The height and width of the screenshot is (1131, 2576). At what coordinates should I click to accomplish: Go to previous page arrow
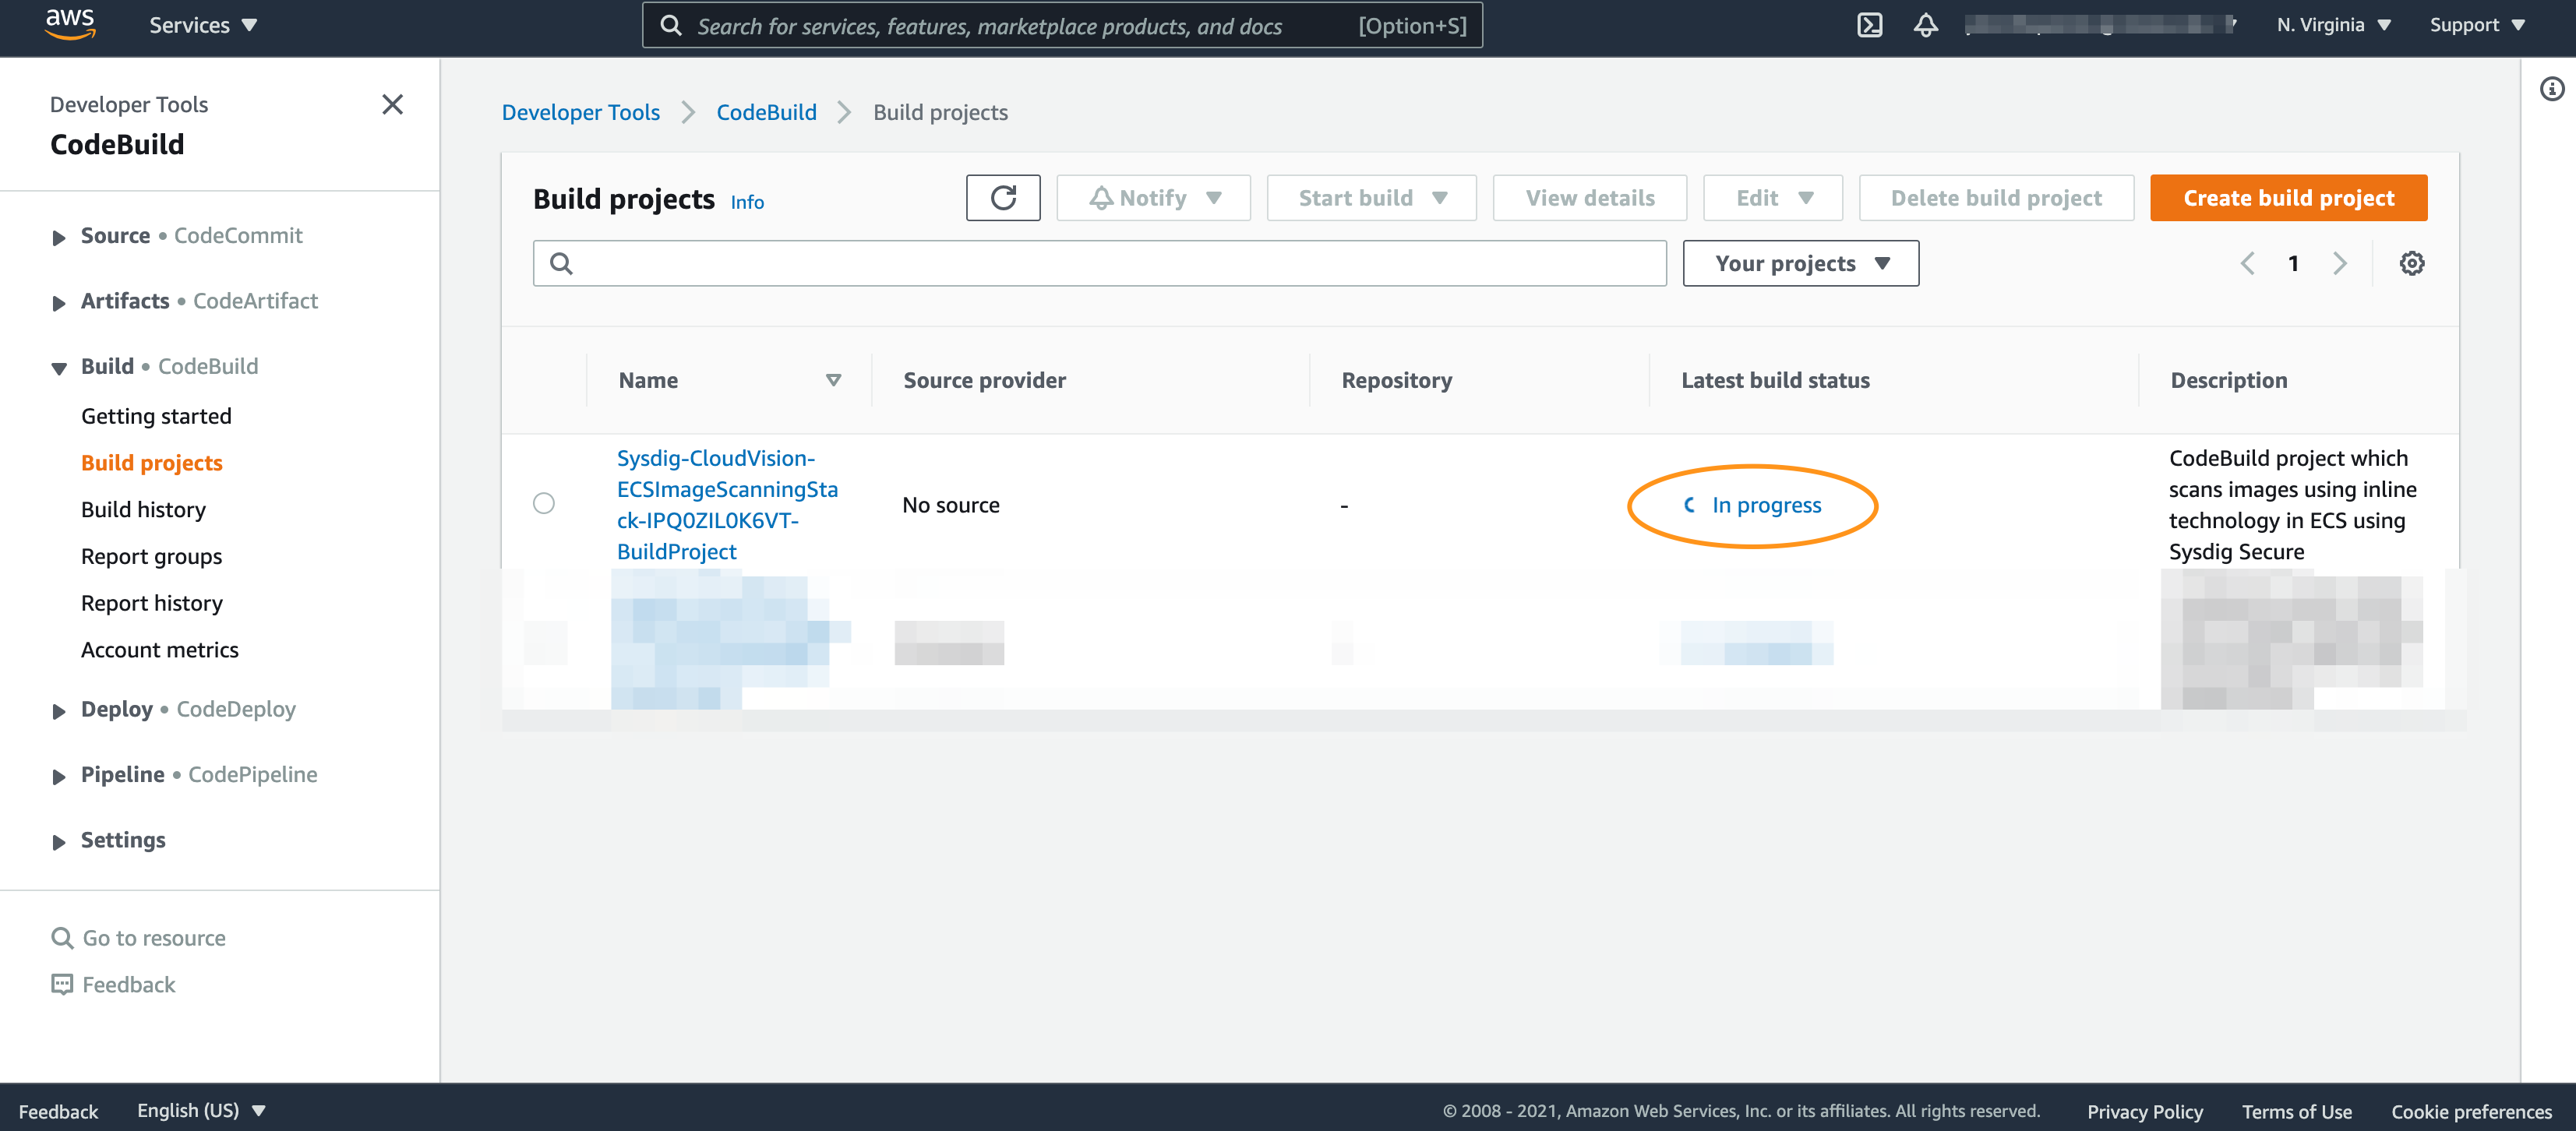2246,263
